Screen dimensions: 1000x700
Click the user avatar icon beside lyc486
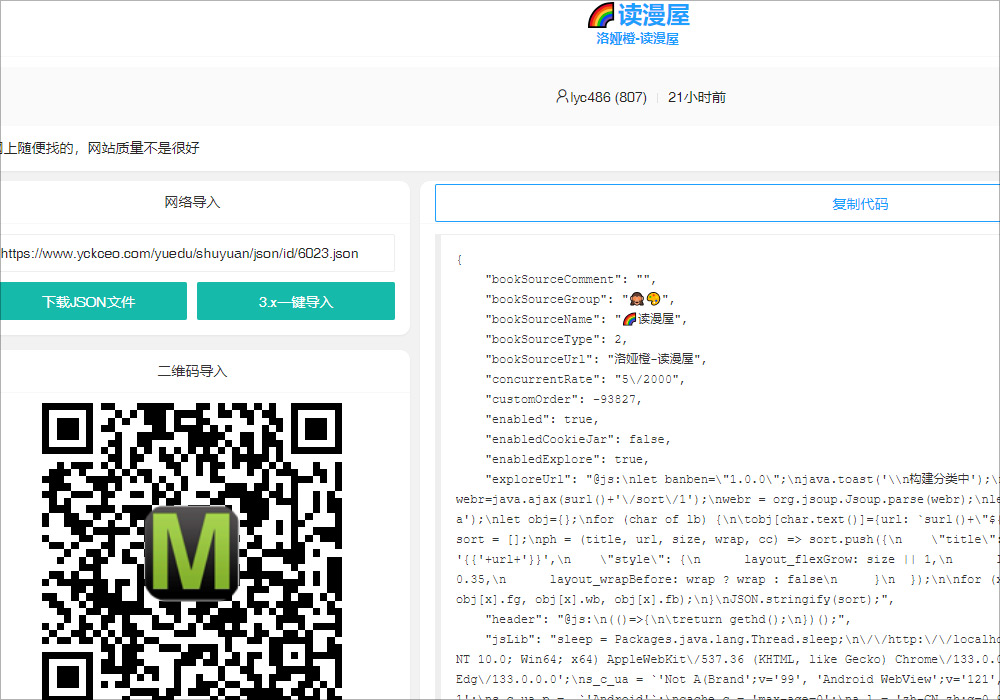(x=562, y=96)
